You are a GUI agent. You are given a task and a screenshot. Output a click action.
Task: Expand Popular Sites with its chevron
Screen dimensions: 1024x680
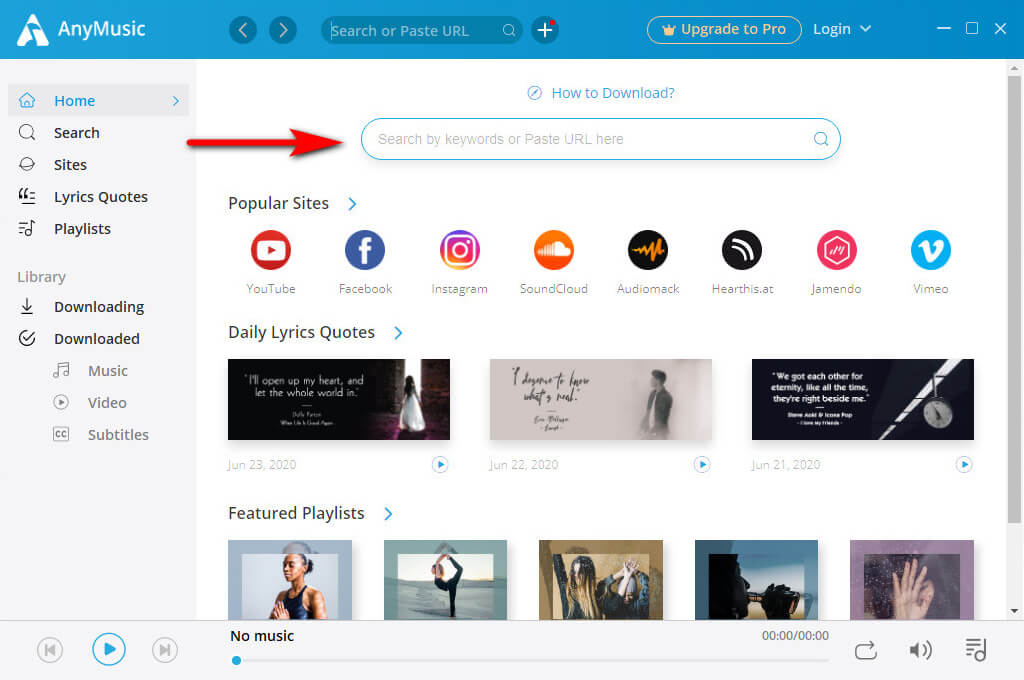tap(353, 204)
